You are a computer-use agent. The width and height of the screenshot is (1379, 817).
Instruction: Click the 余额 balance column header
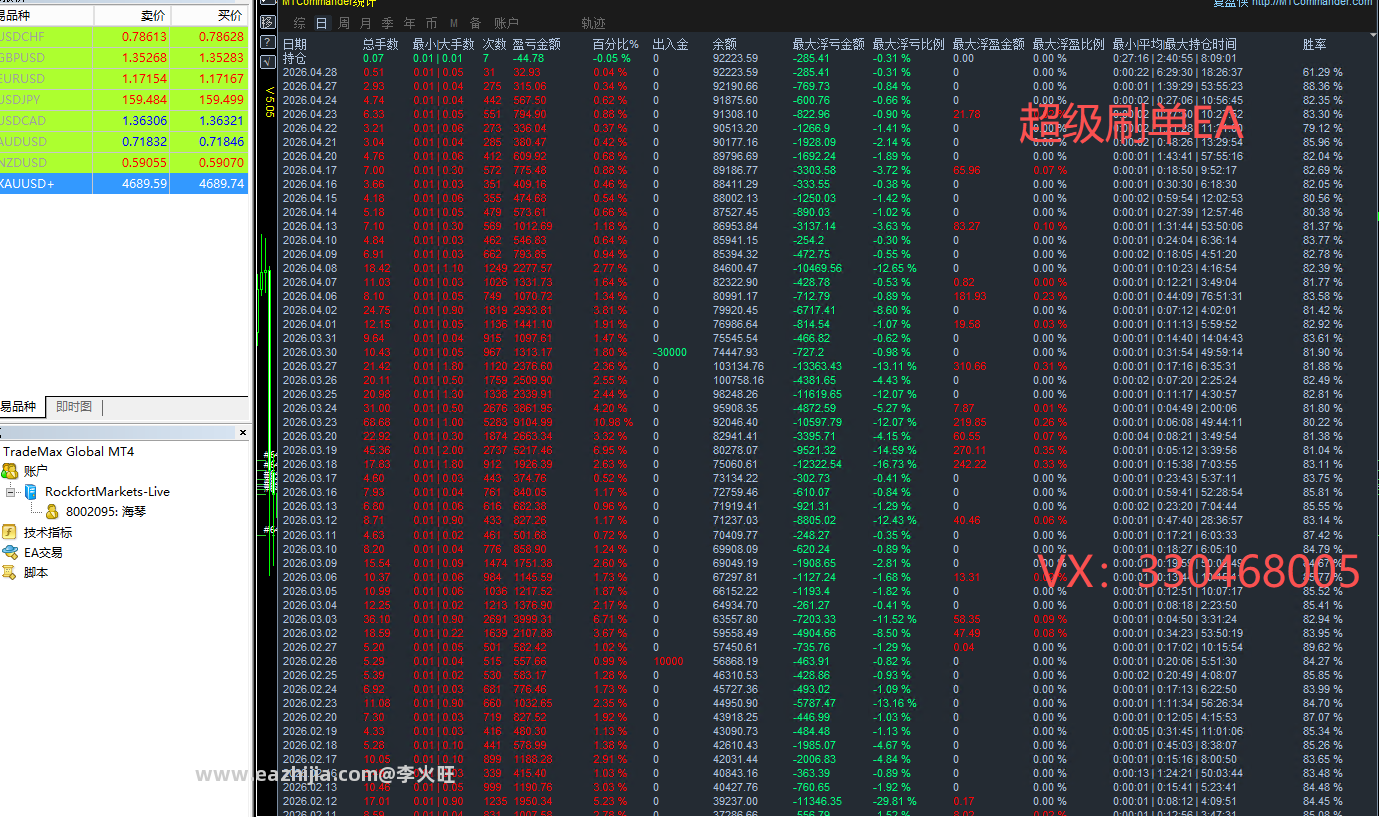724,44
